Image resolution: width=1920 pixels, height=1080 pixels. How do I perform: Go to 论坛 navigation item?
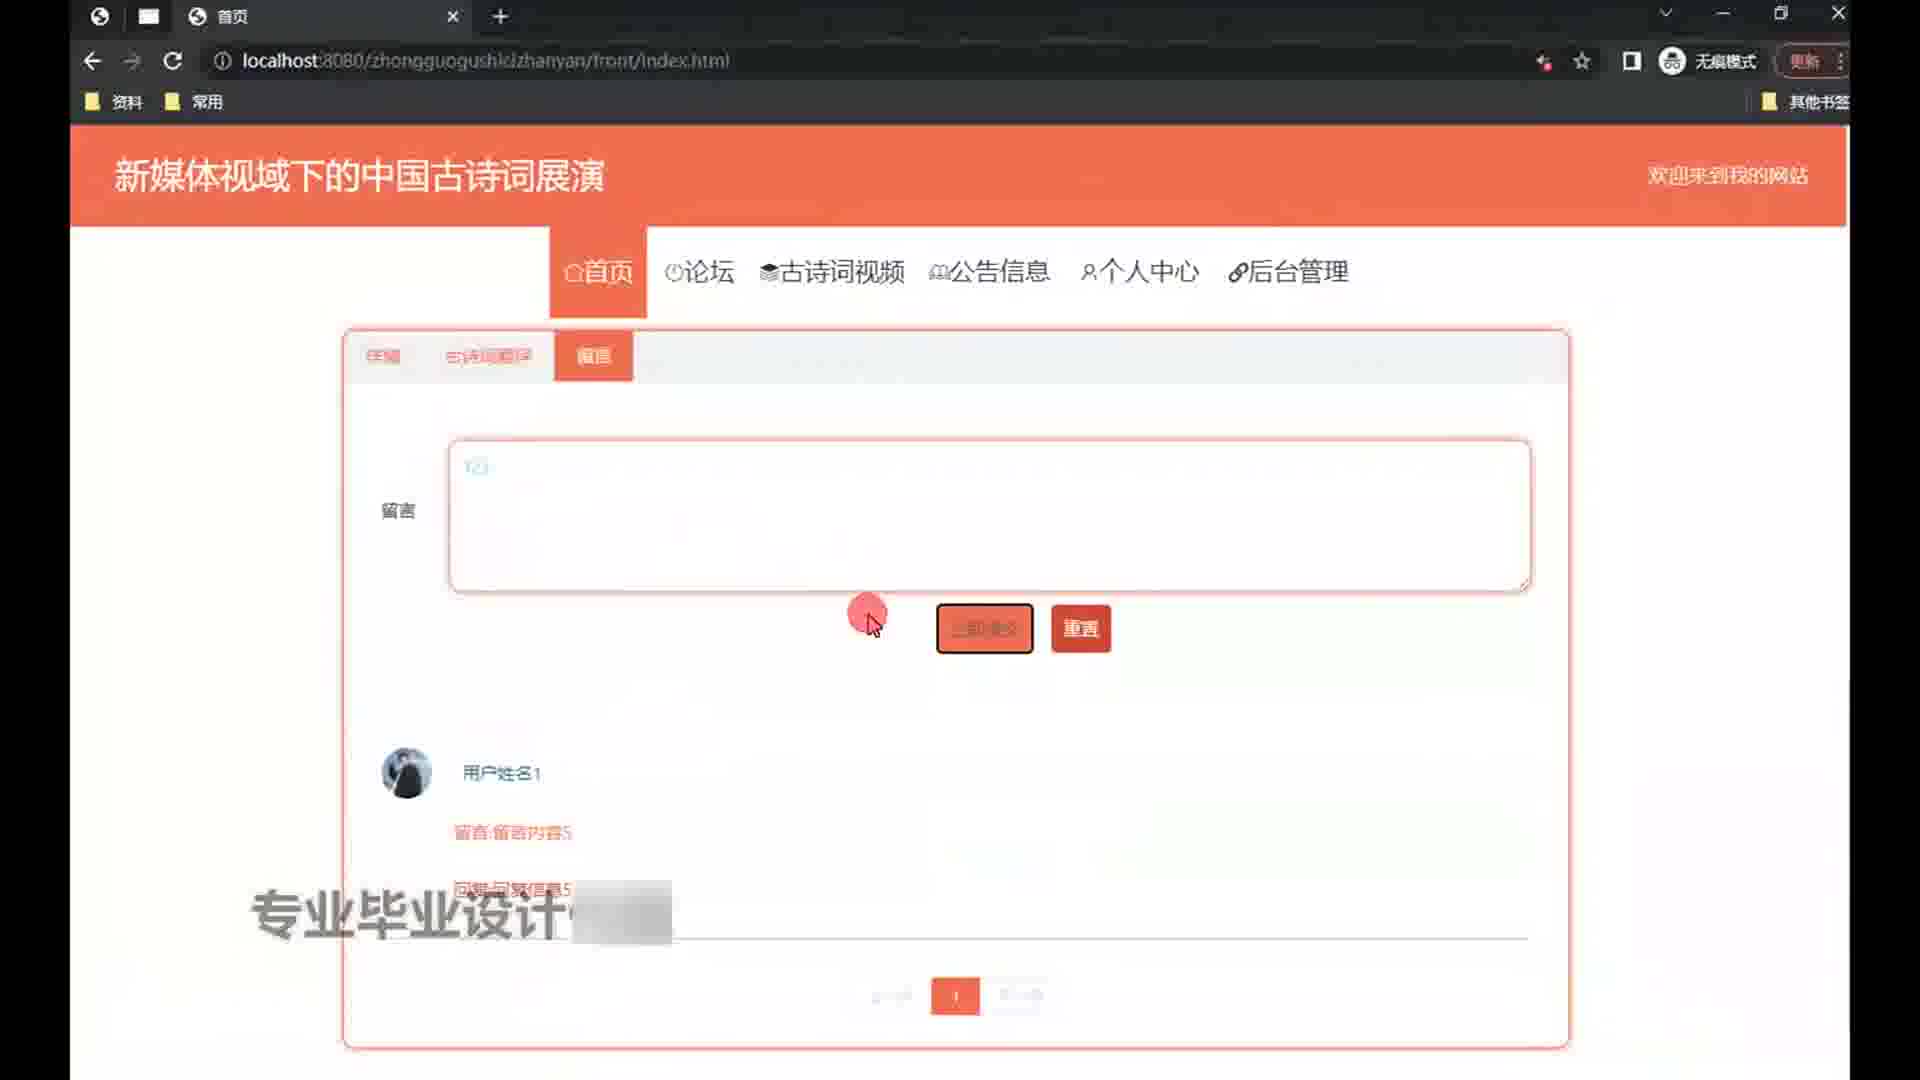tap(699, 272)
